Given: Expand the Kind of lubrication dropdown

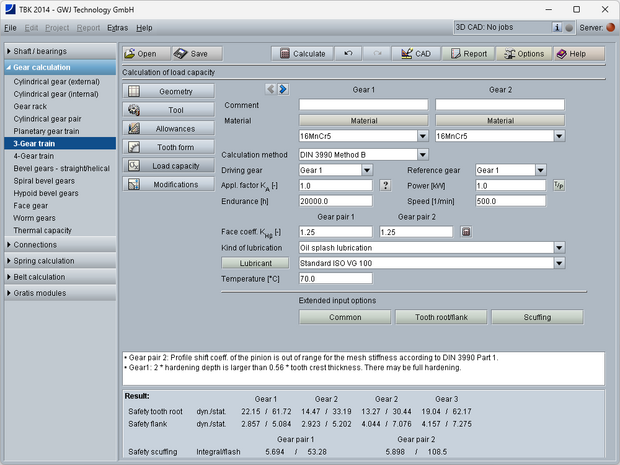Looking at the screenshot, I should tap(556, 247).
